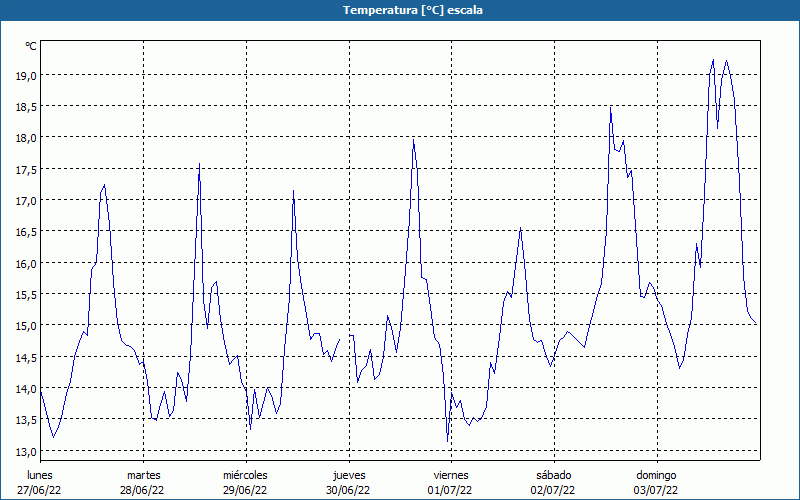Select the 'sábado' day label
Screen dimensions: 800x500
pos(554,475)
